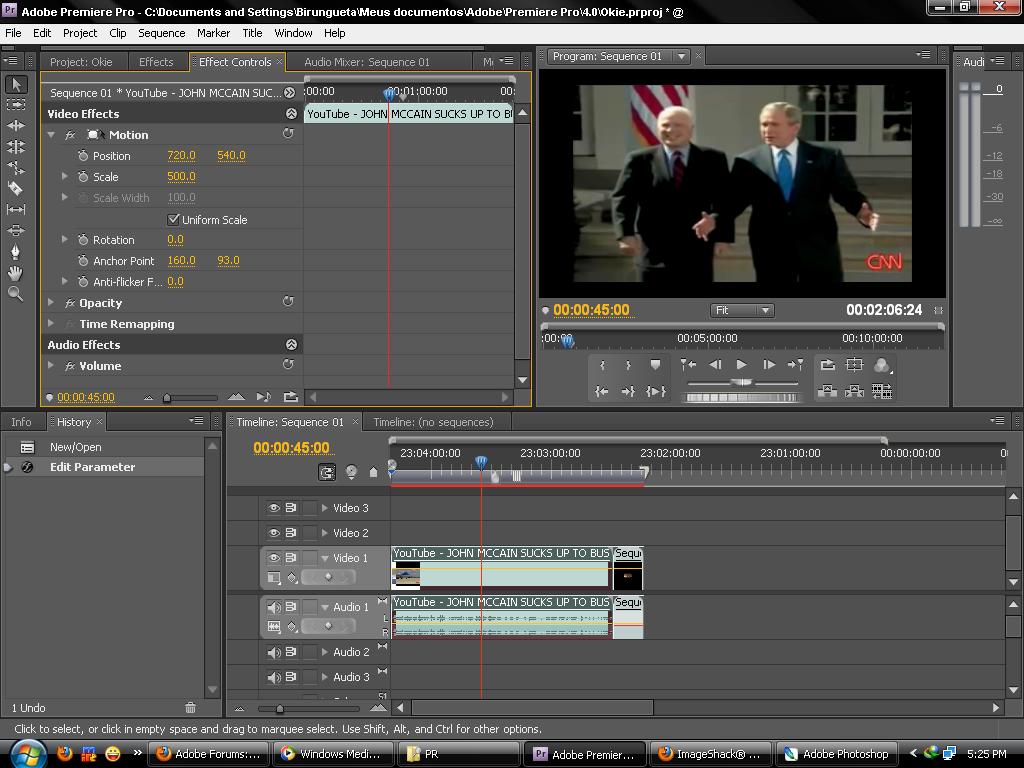Expand the Volume audio effect
Image resolution: width=1024 pixels, height=768 pixels.
(52, 366)
